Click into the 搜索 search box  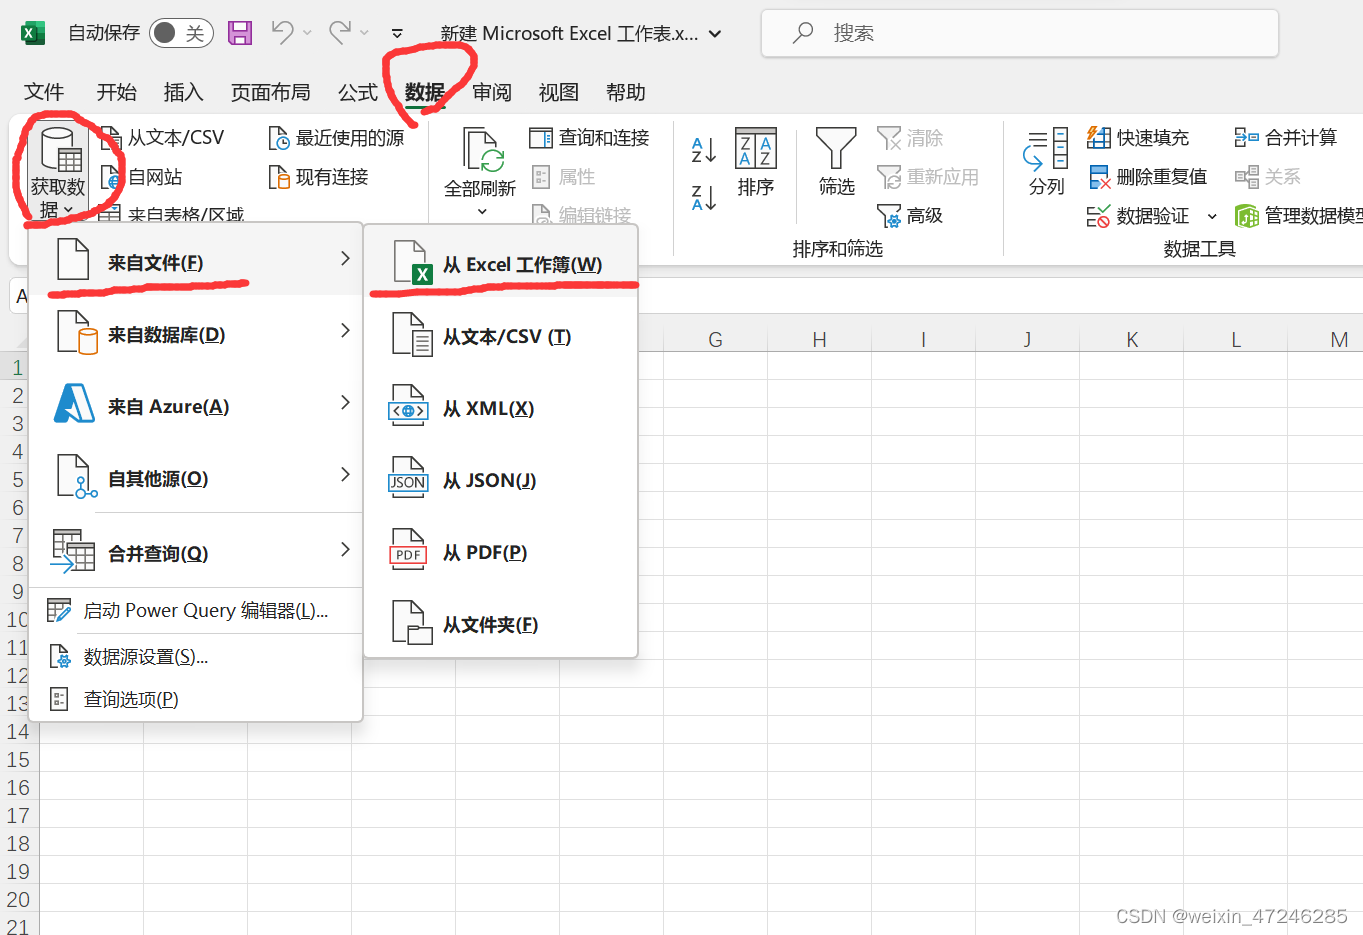(1020, 33)
